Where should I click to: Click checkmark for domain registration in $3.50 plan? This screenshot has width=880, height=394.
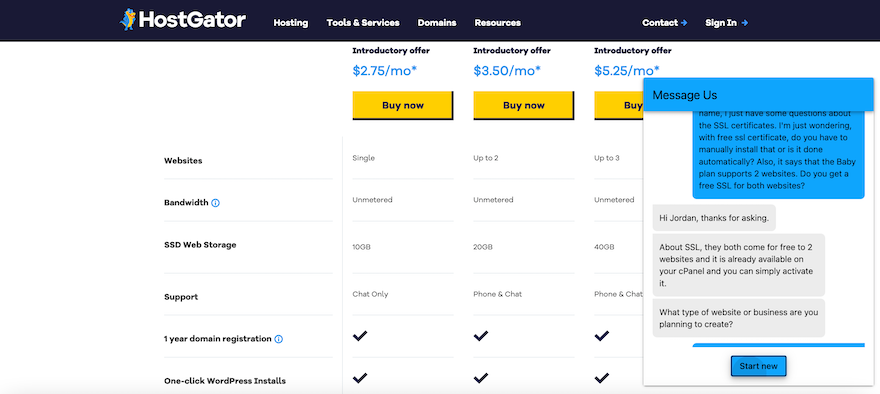[x=480, y=336]
